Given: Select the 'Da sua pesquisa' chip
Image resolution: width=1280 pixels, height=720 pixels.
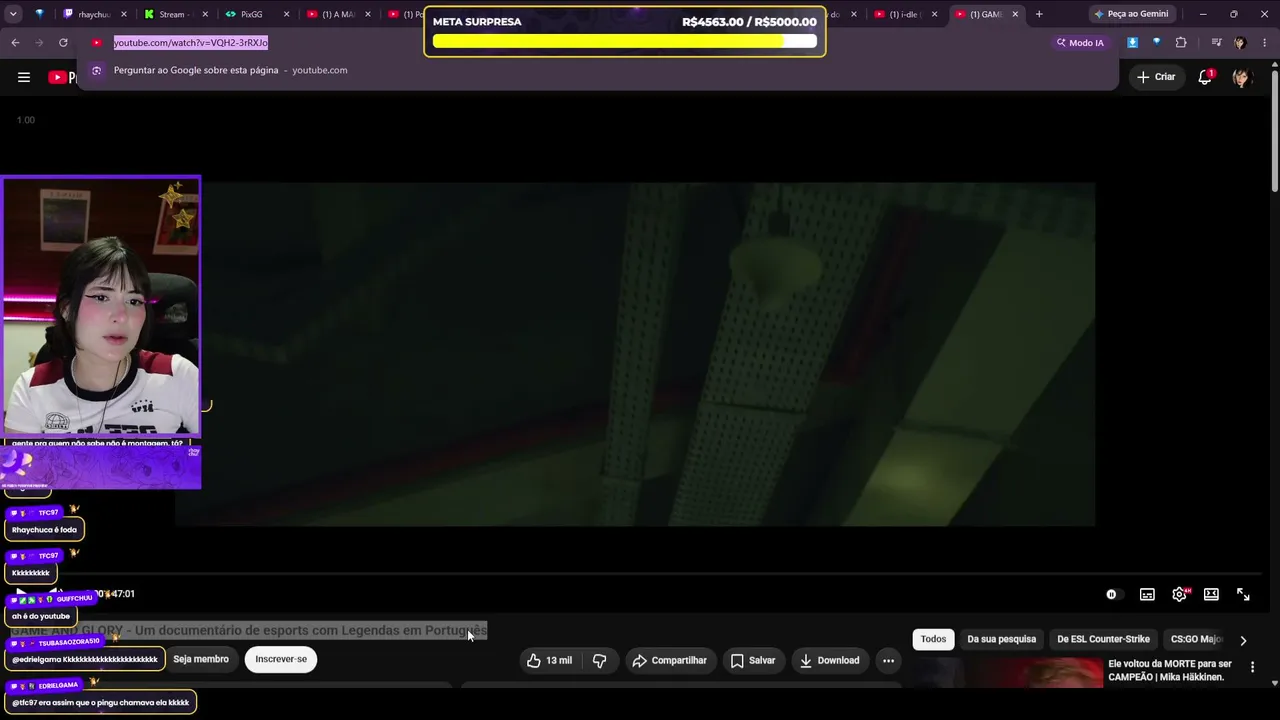Looking at the screenshot, I should click(x=1001, y=639).
